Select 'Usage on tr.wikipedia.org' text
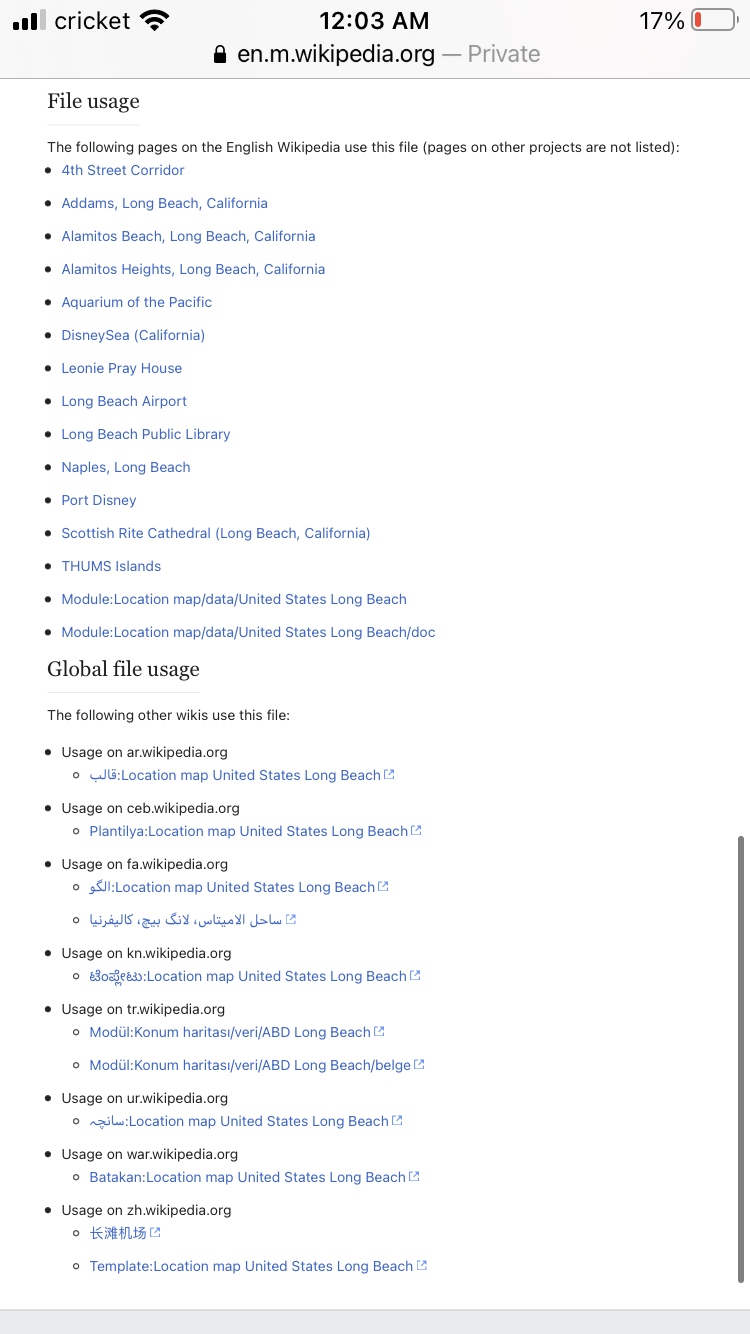Viewport: 750px width, 1334px height. tap(143, 1009)
